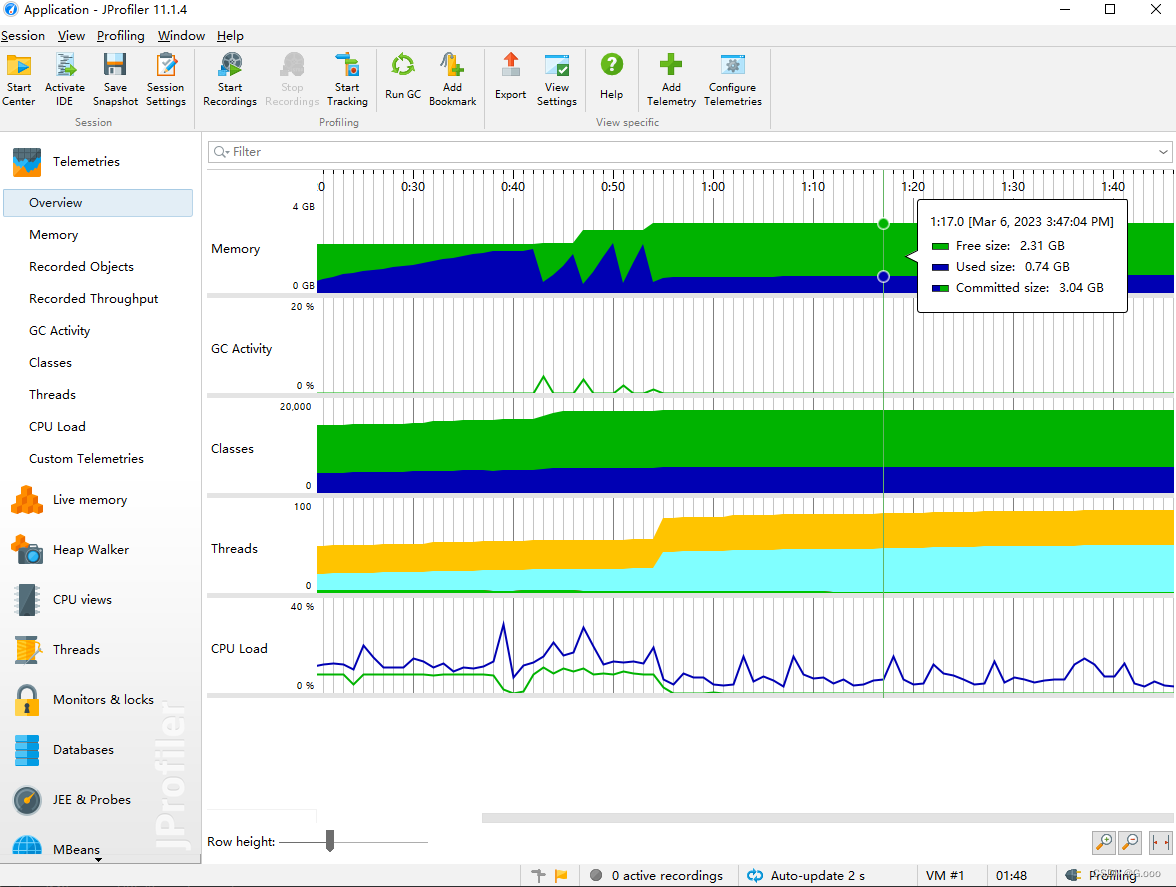
Task: Start Recordings from the toolbar
Action: point(230,79)
